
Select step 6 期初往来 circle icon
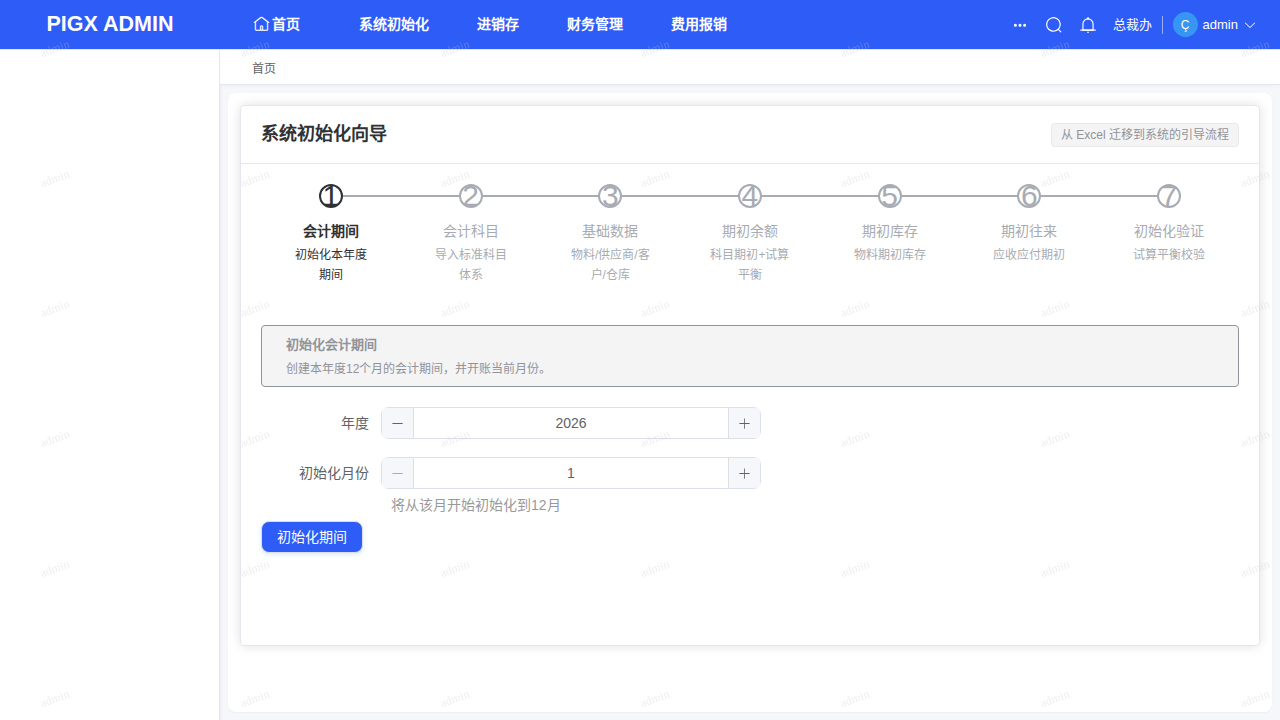pos(1029,196)
